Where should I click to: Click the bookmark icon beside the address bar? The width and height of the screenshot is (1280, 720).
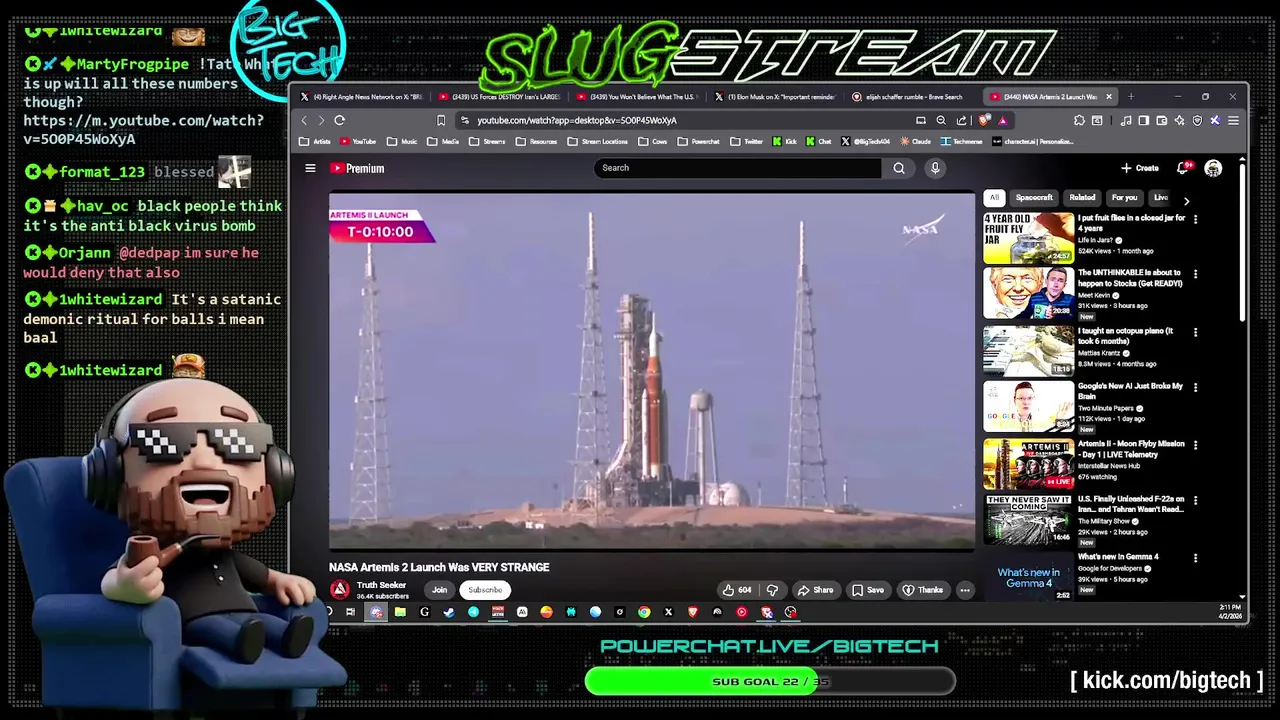pos(441,120)
